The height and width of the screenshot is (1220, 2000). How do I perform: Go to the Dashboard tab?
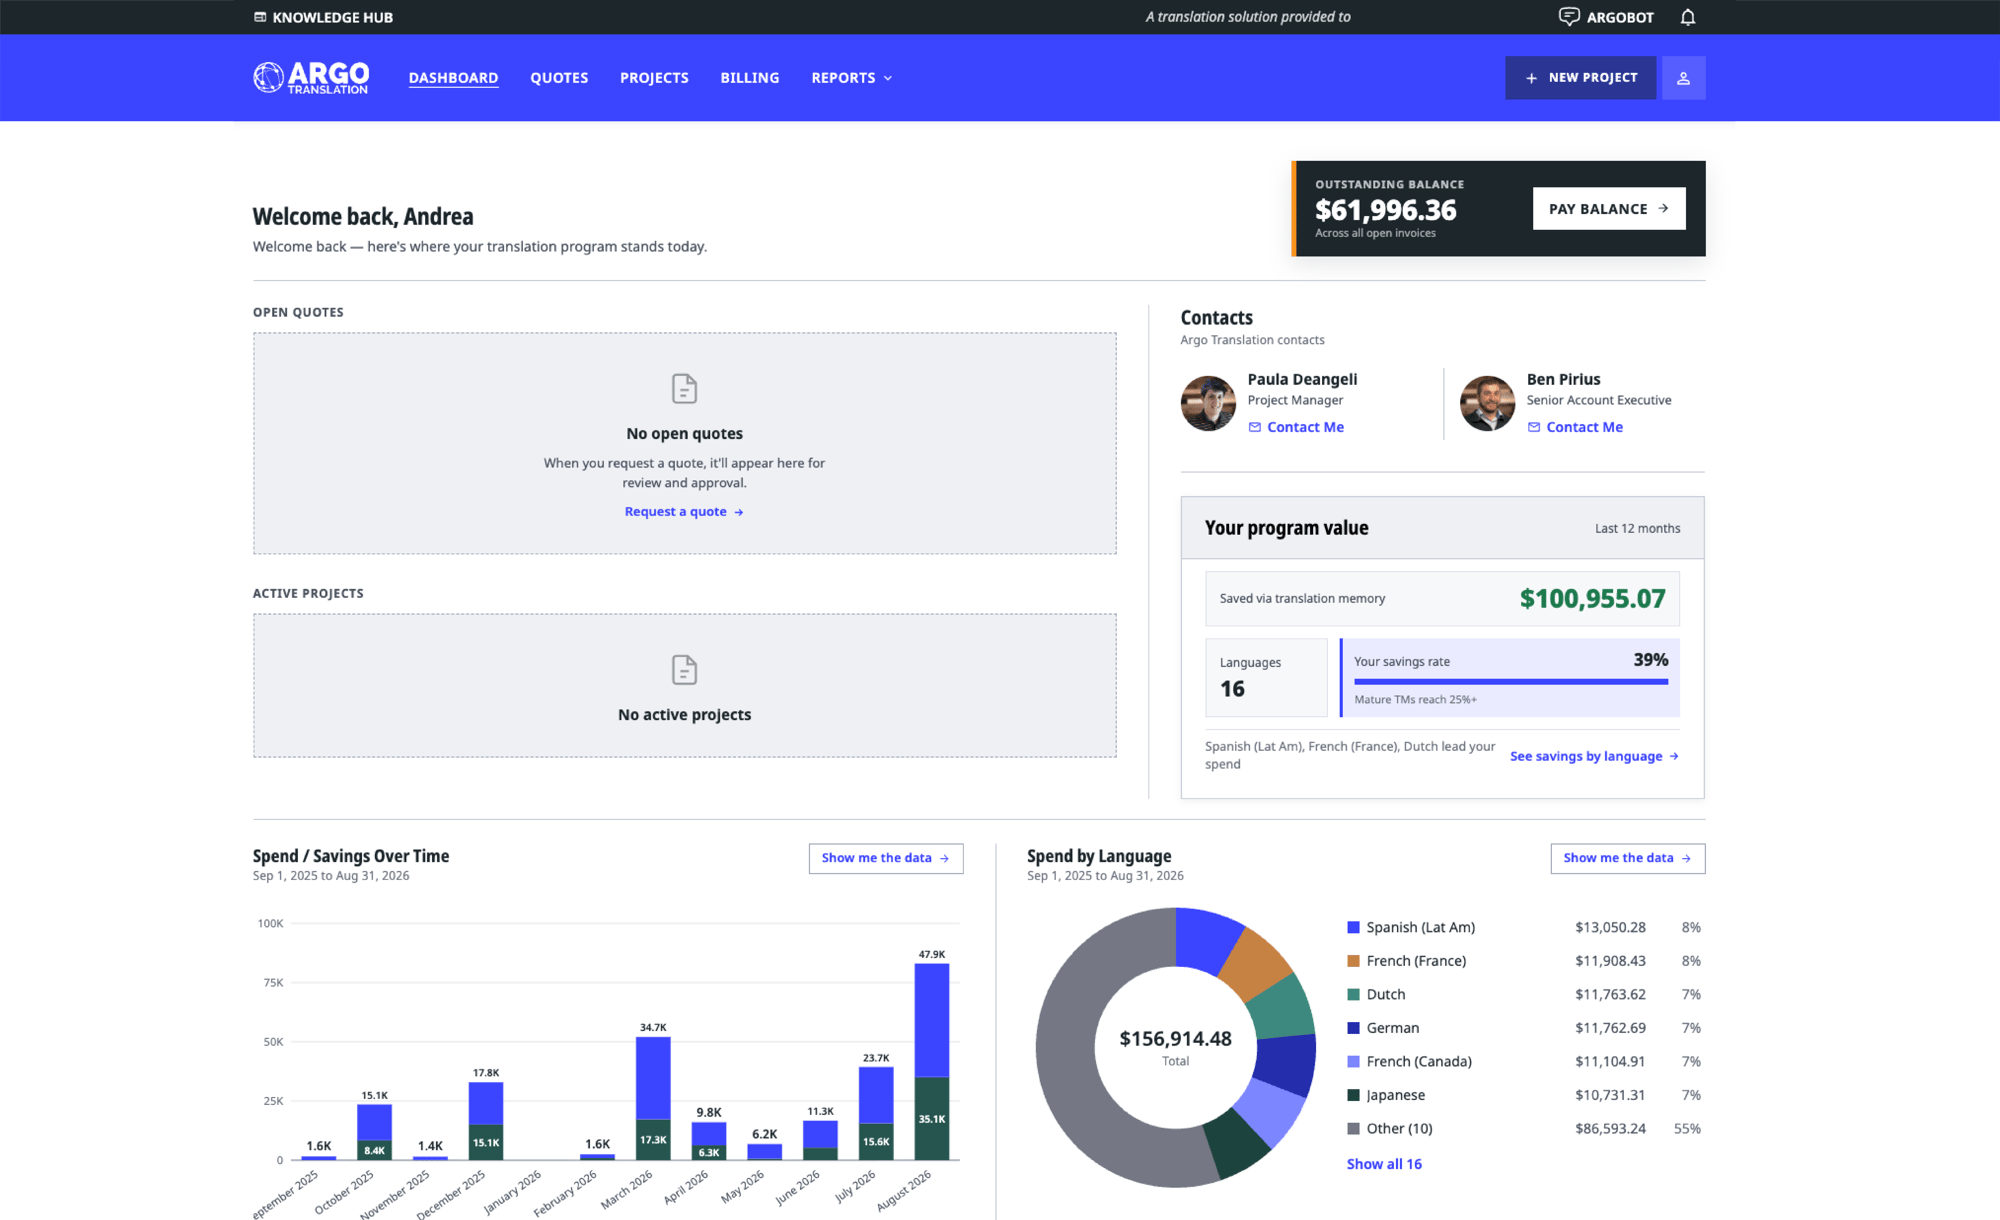point(453,78)
